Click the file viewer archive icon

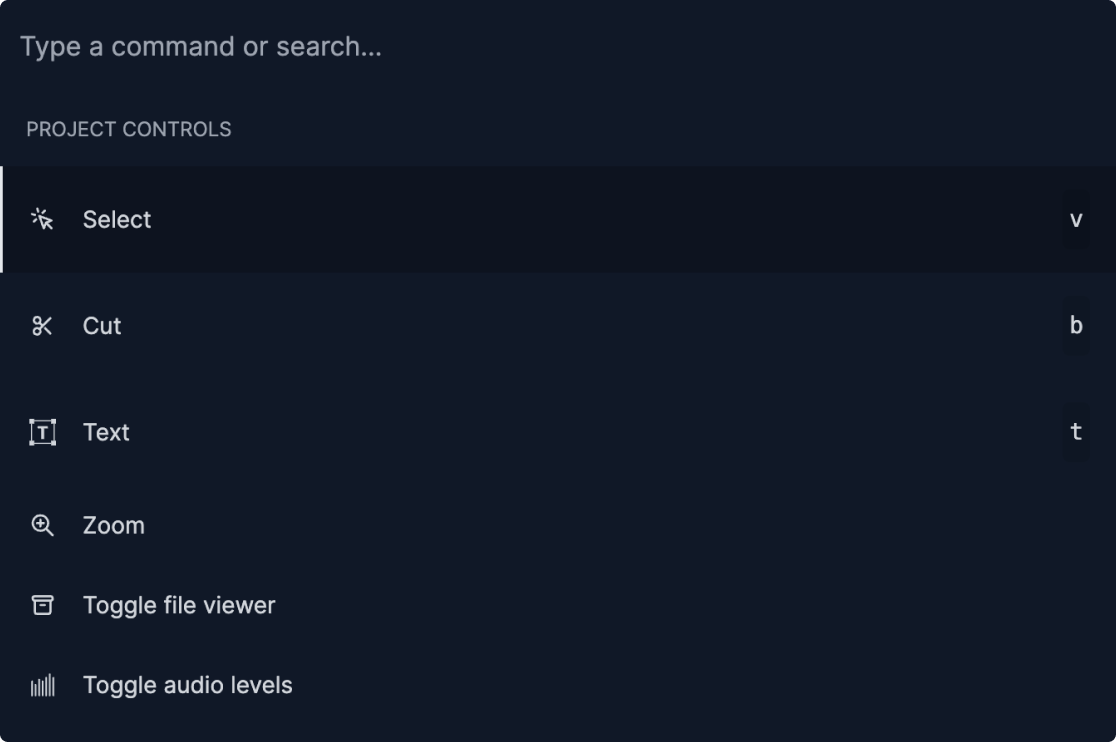pyautogui.click(x=42, y=605)
